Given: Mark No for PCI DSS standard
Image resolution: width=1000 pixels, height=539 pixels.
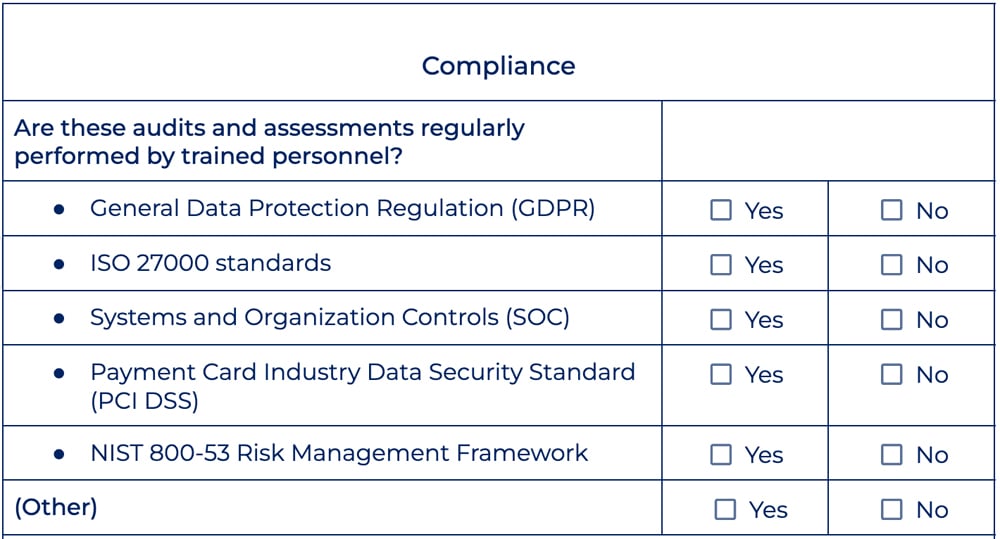Looking at the screenshot, I should [x=891, y=374].
